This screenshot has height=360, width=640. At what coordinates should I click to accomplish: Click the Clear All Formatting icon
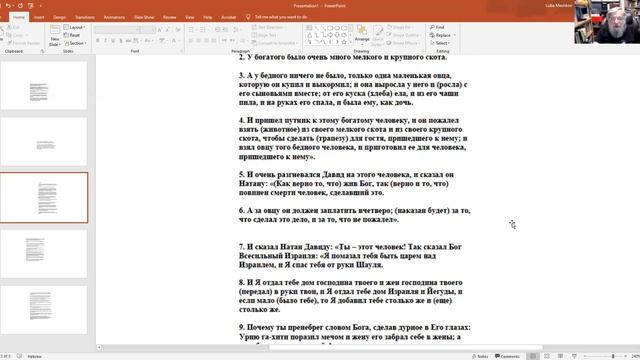click(178, 30)
